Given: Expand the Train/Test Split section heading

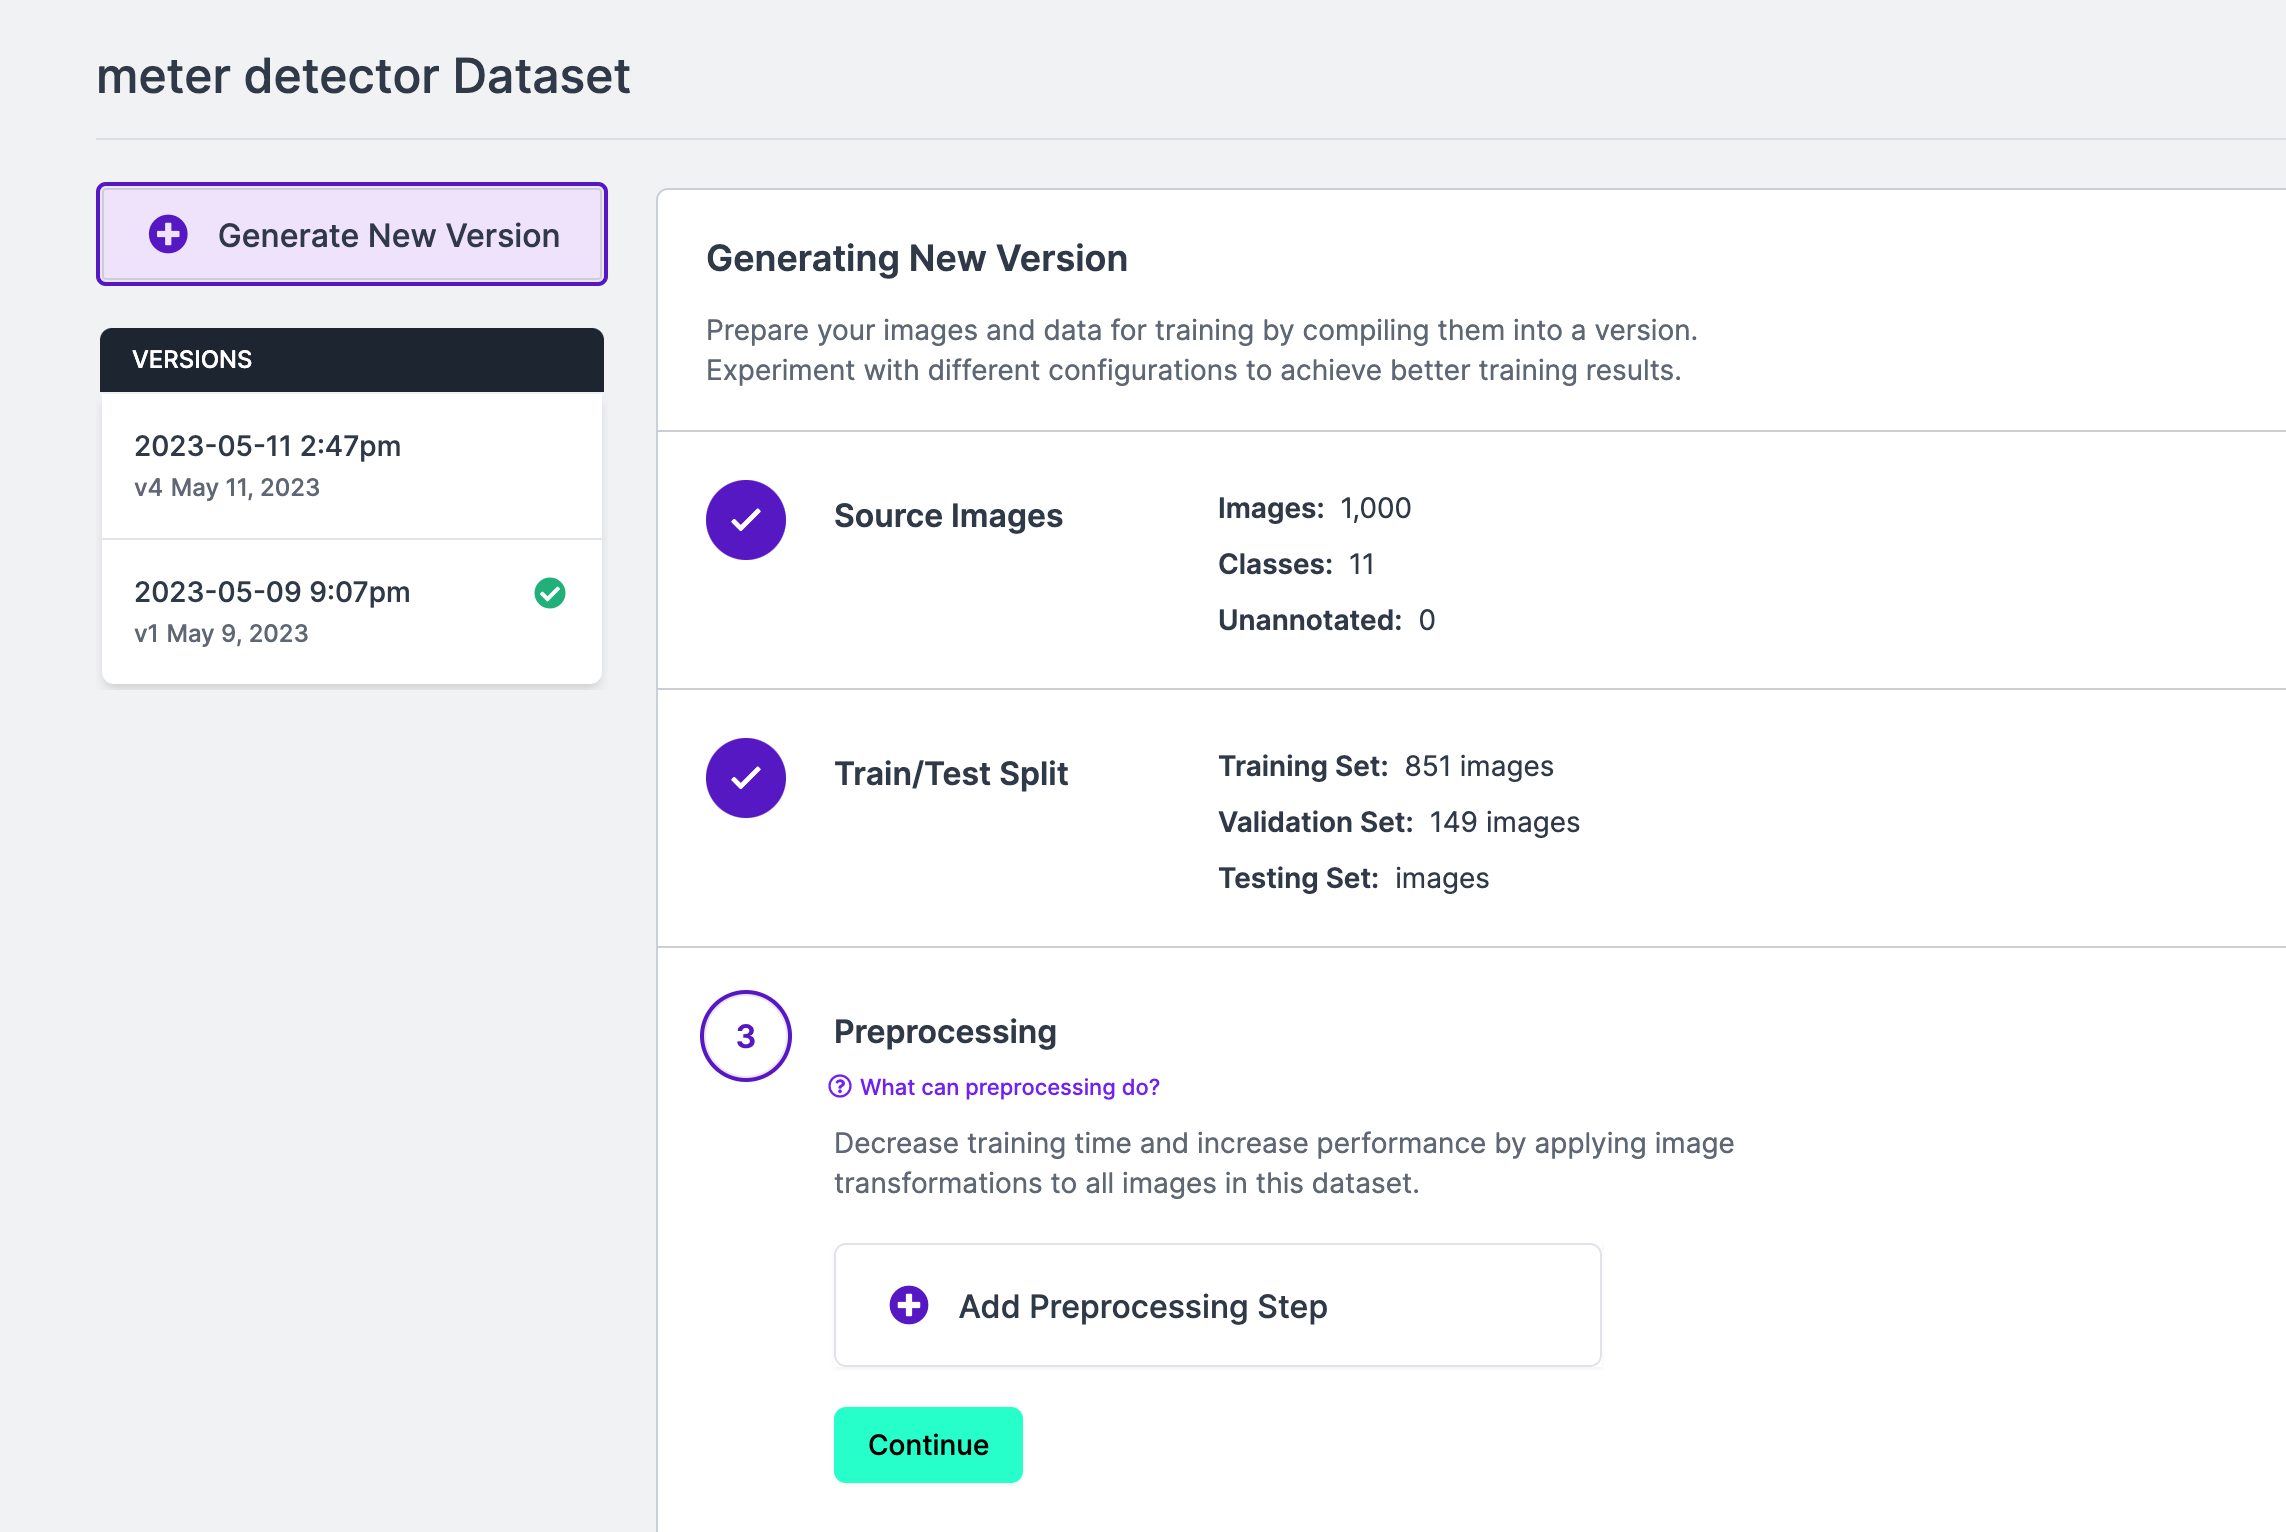Looking at the screenshot, I should (x=951, y=774).
